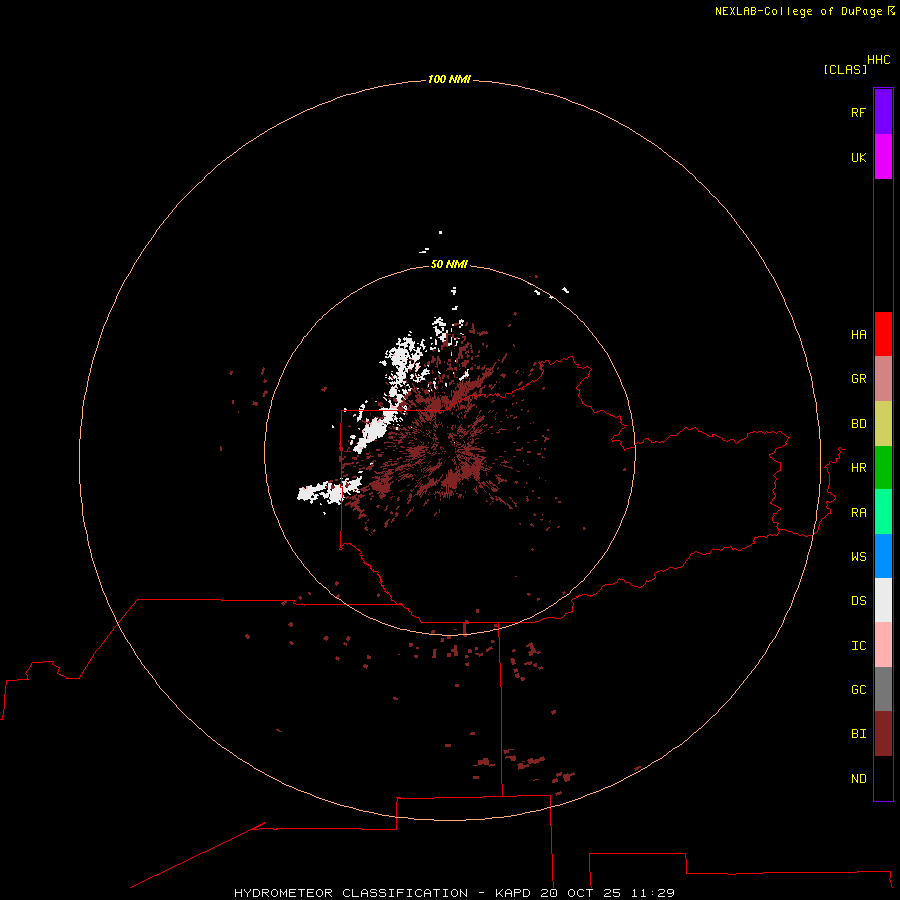Click the light green RA swatch
900x900 pixels.
(x=883, y=512)
